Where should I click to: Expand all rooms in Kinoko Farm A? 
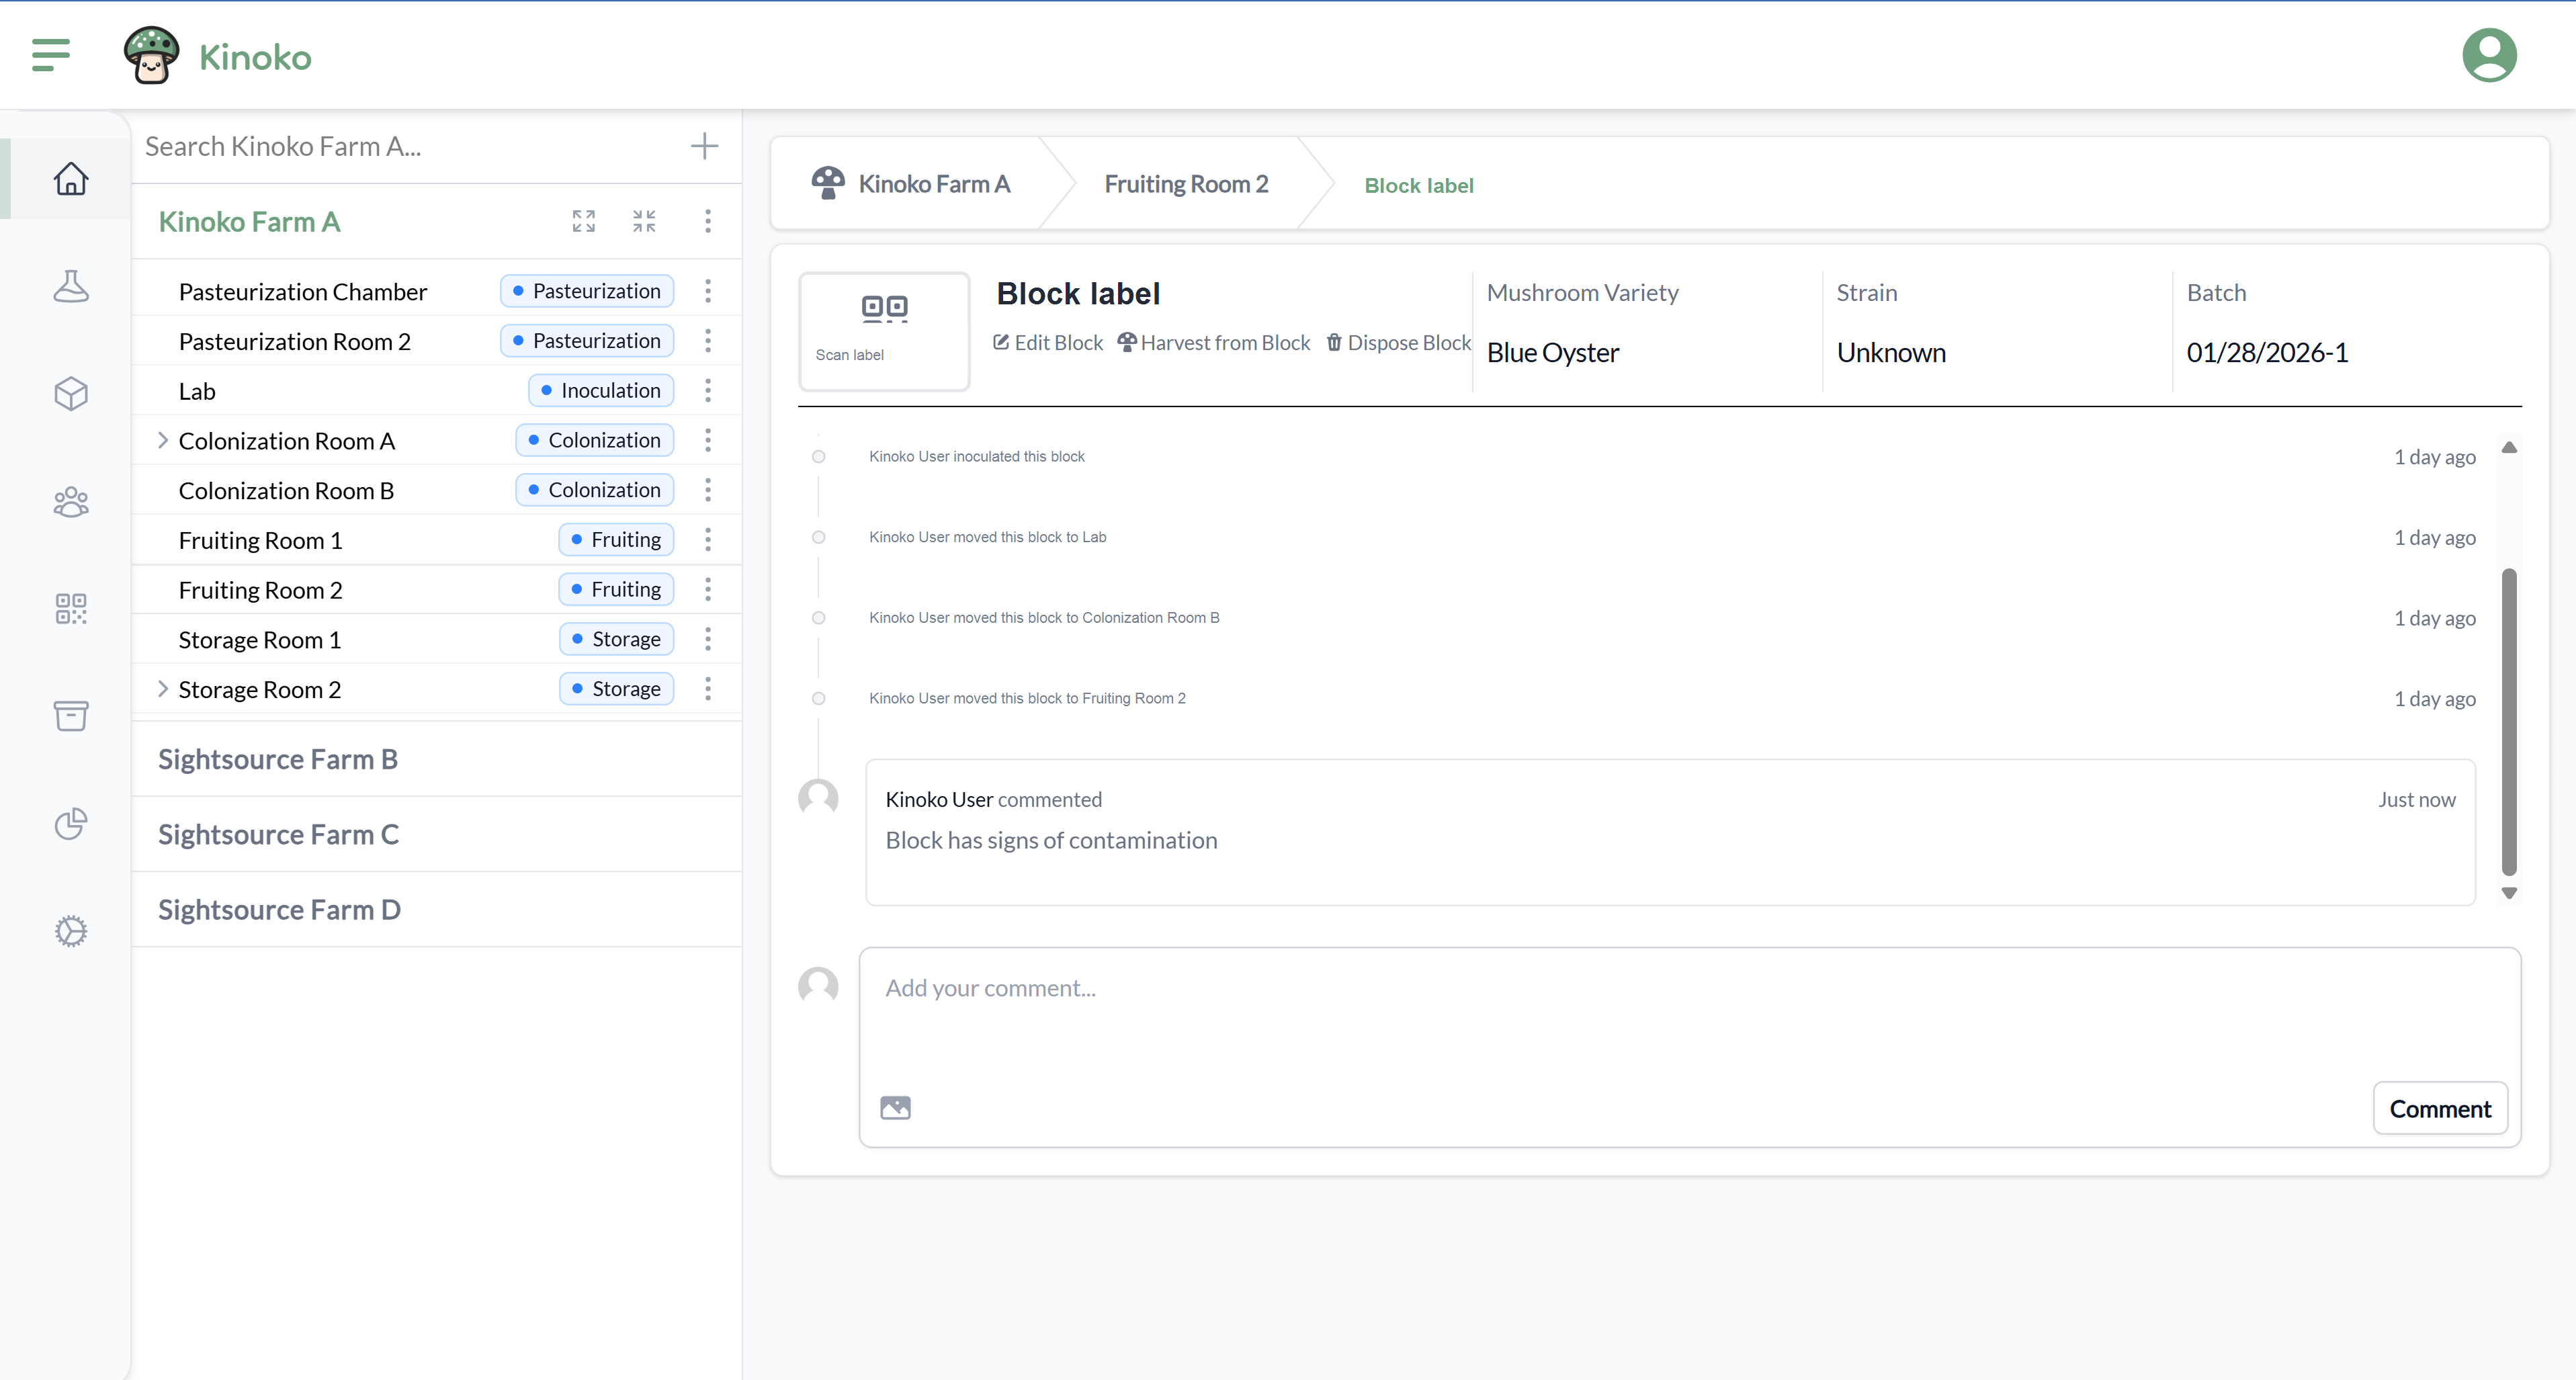click(584, 221)
